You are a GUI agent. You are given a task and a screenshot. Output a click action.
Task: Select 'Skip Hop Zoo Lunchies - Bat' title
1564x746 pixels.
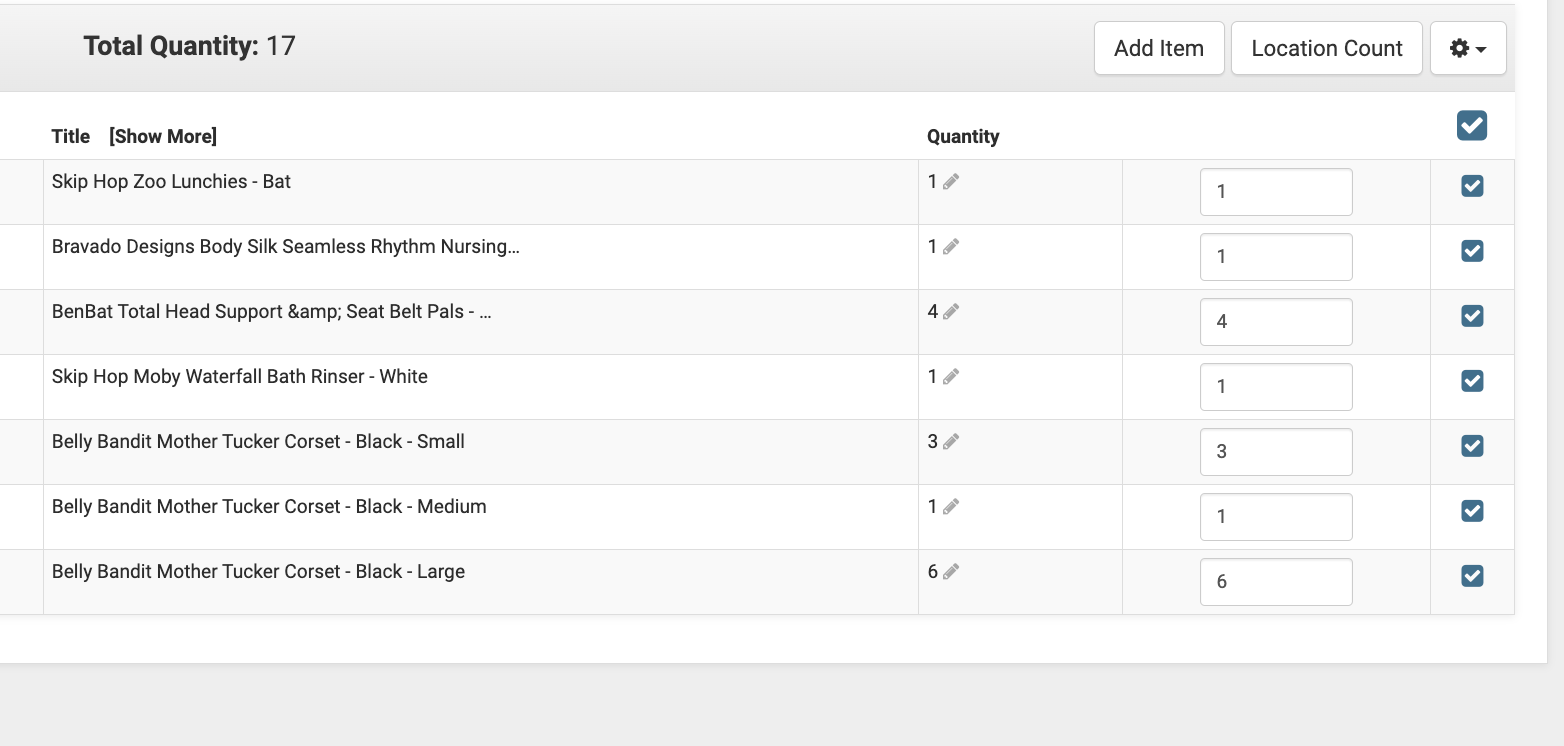tap(171, 182)
